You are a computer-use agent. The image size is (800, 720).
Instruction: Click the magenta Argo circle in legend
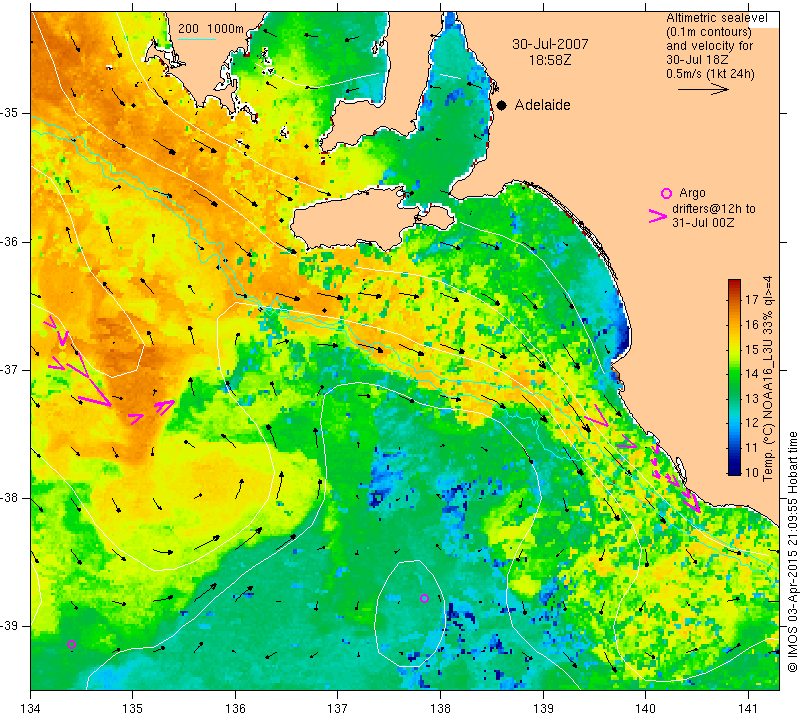tap(666, 193)
